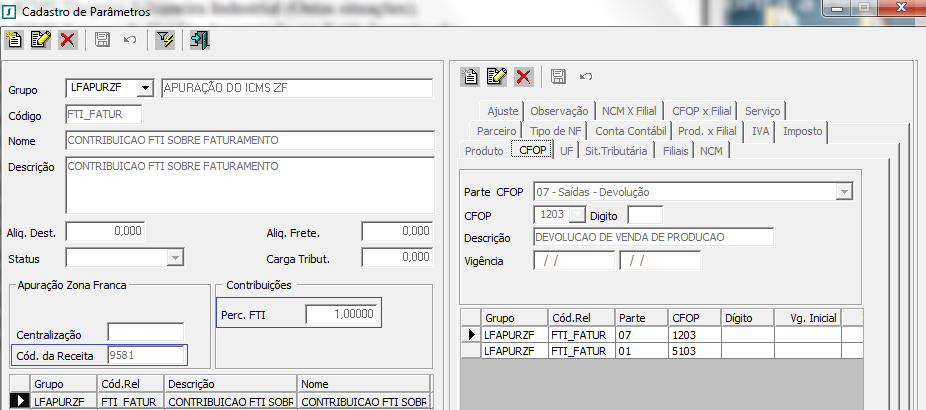This screenshot has width=926, height=410.
Task: Open the CFOP 1203 dropdown arrow
Action: pyautogui.click(x=578, y=215)
